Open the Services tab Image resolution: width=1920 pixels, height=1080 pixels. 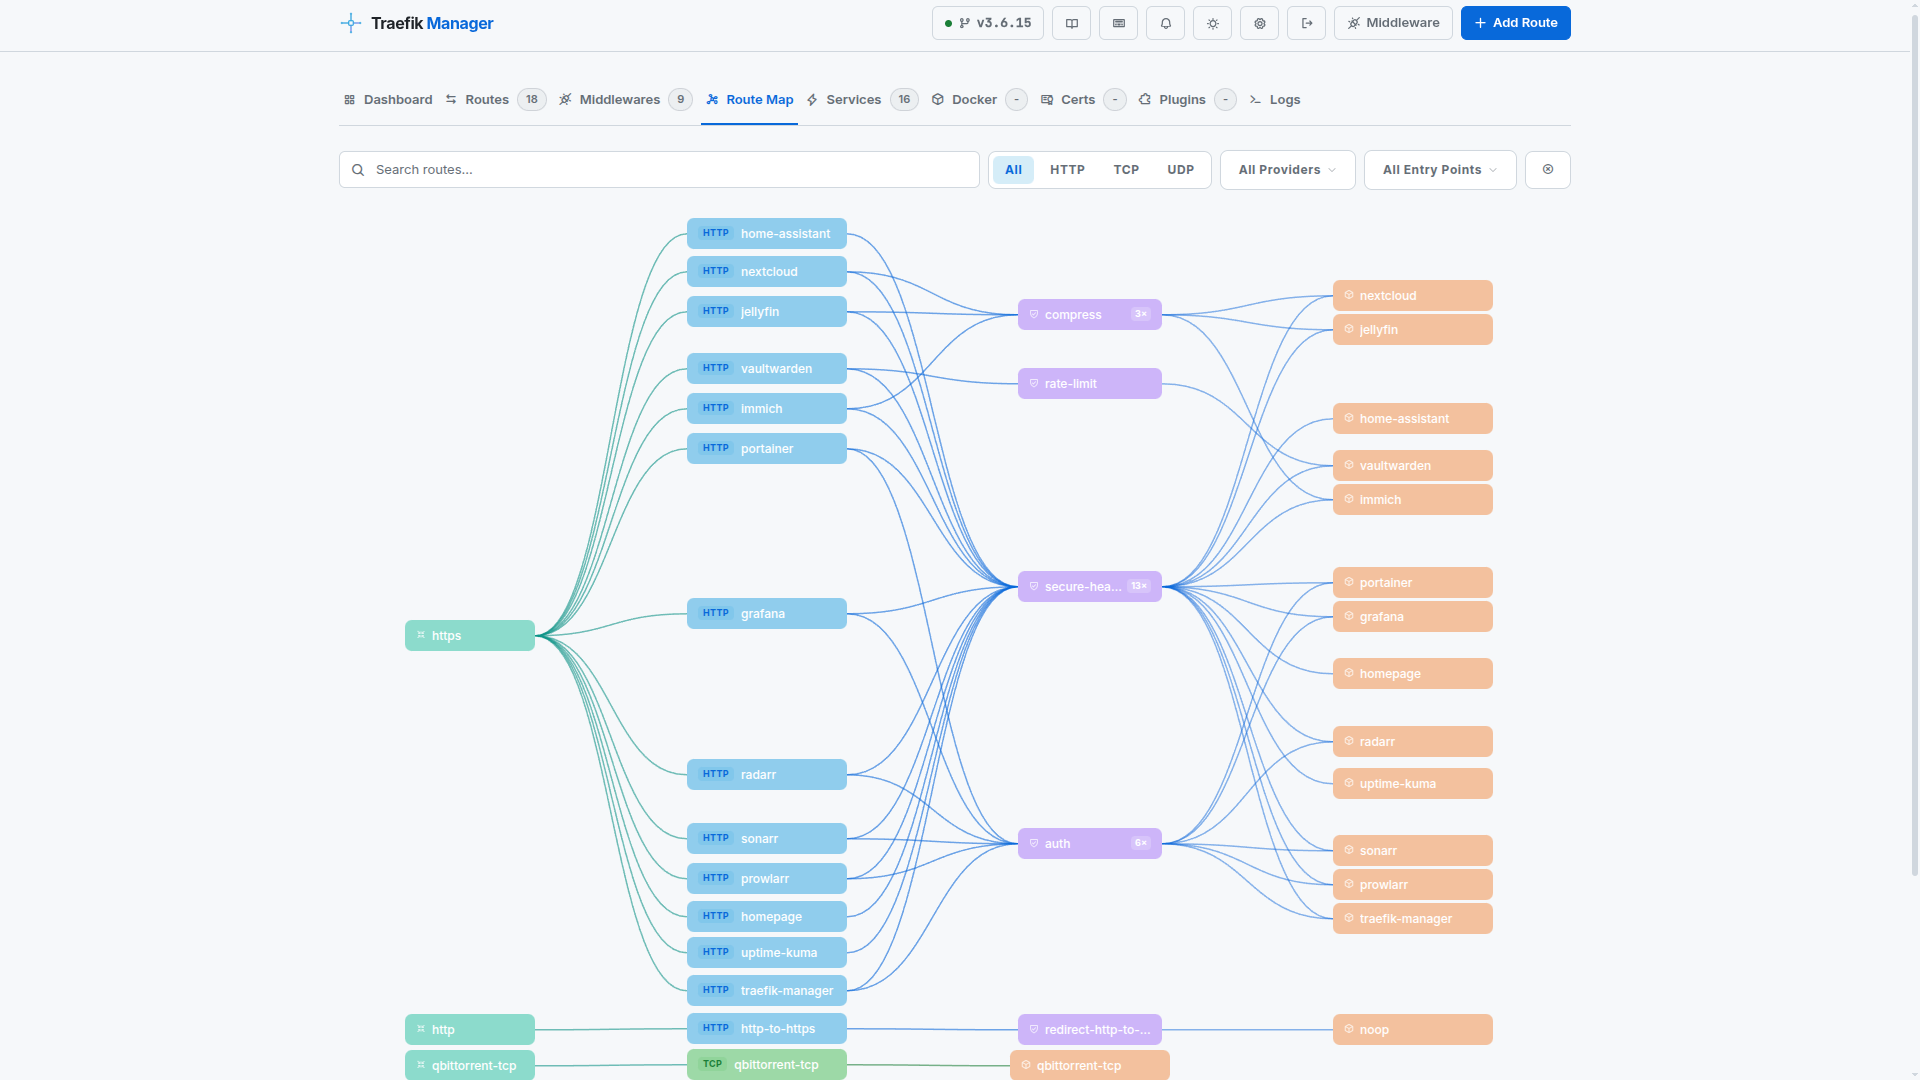click(862, 100)
